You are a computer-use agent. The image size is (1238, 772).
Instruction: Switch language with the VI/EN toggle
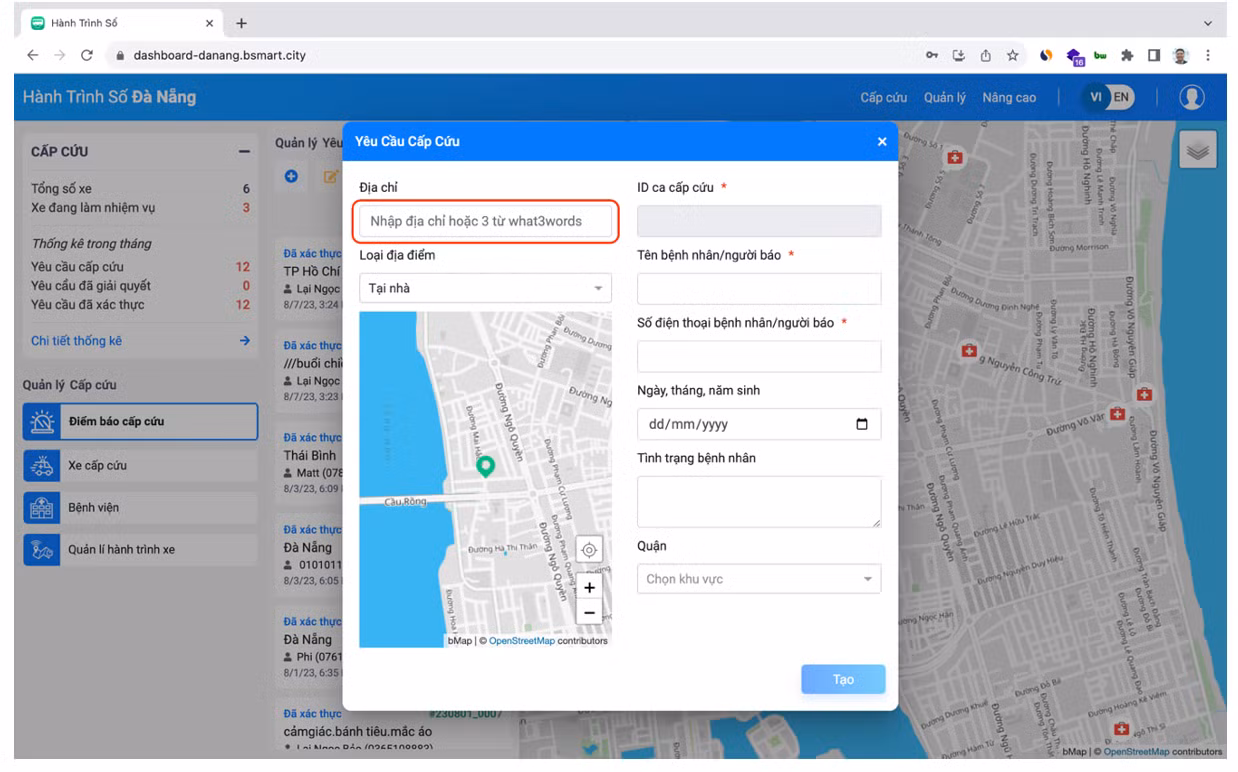1108,97
